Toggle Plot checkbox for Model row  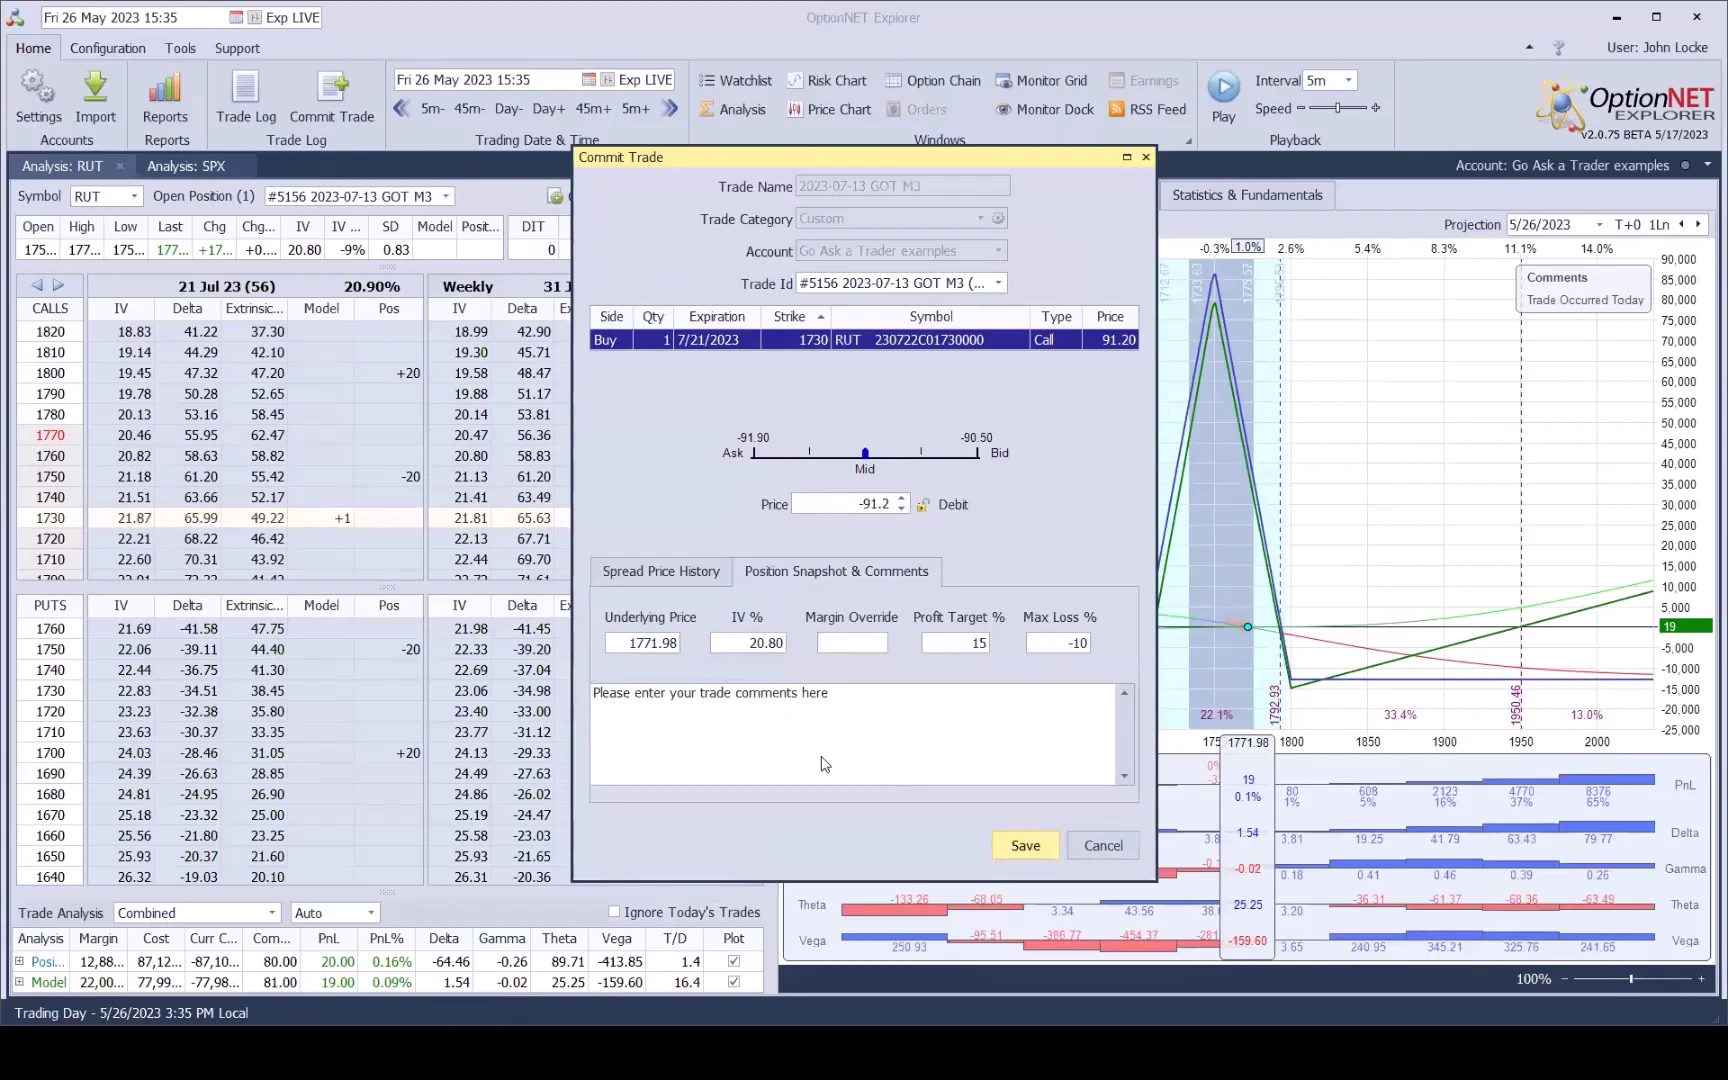pos(734,983)
